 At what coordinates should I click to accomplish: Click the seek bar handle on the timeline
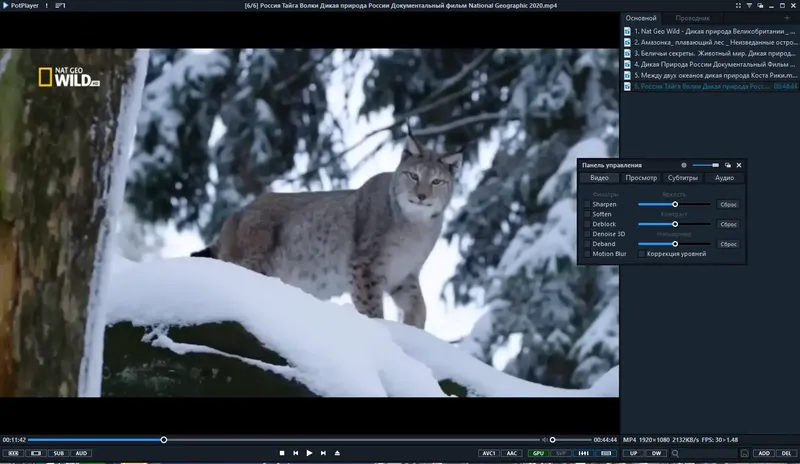click(x=164, y=439)
